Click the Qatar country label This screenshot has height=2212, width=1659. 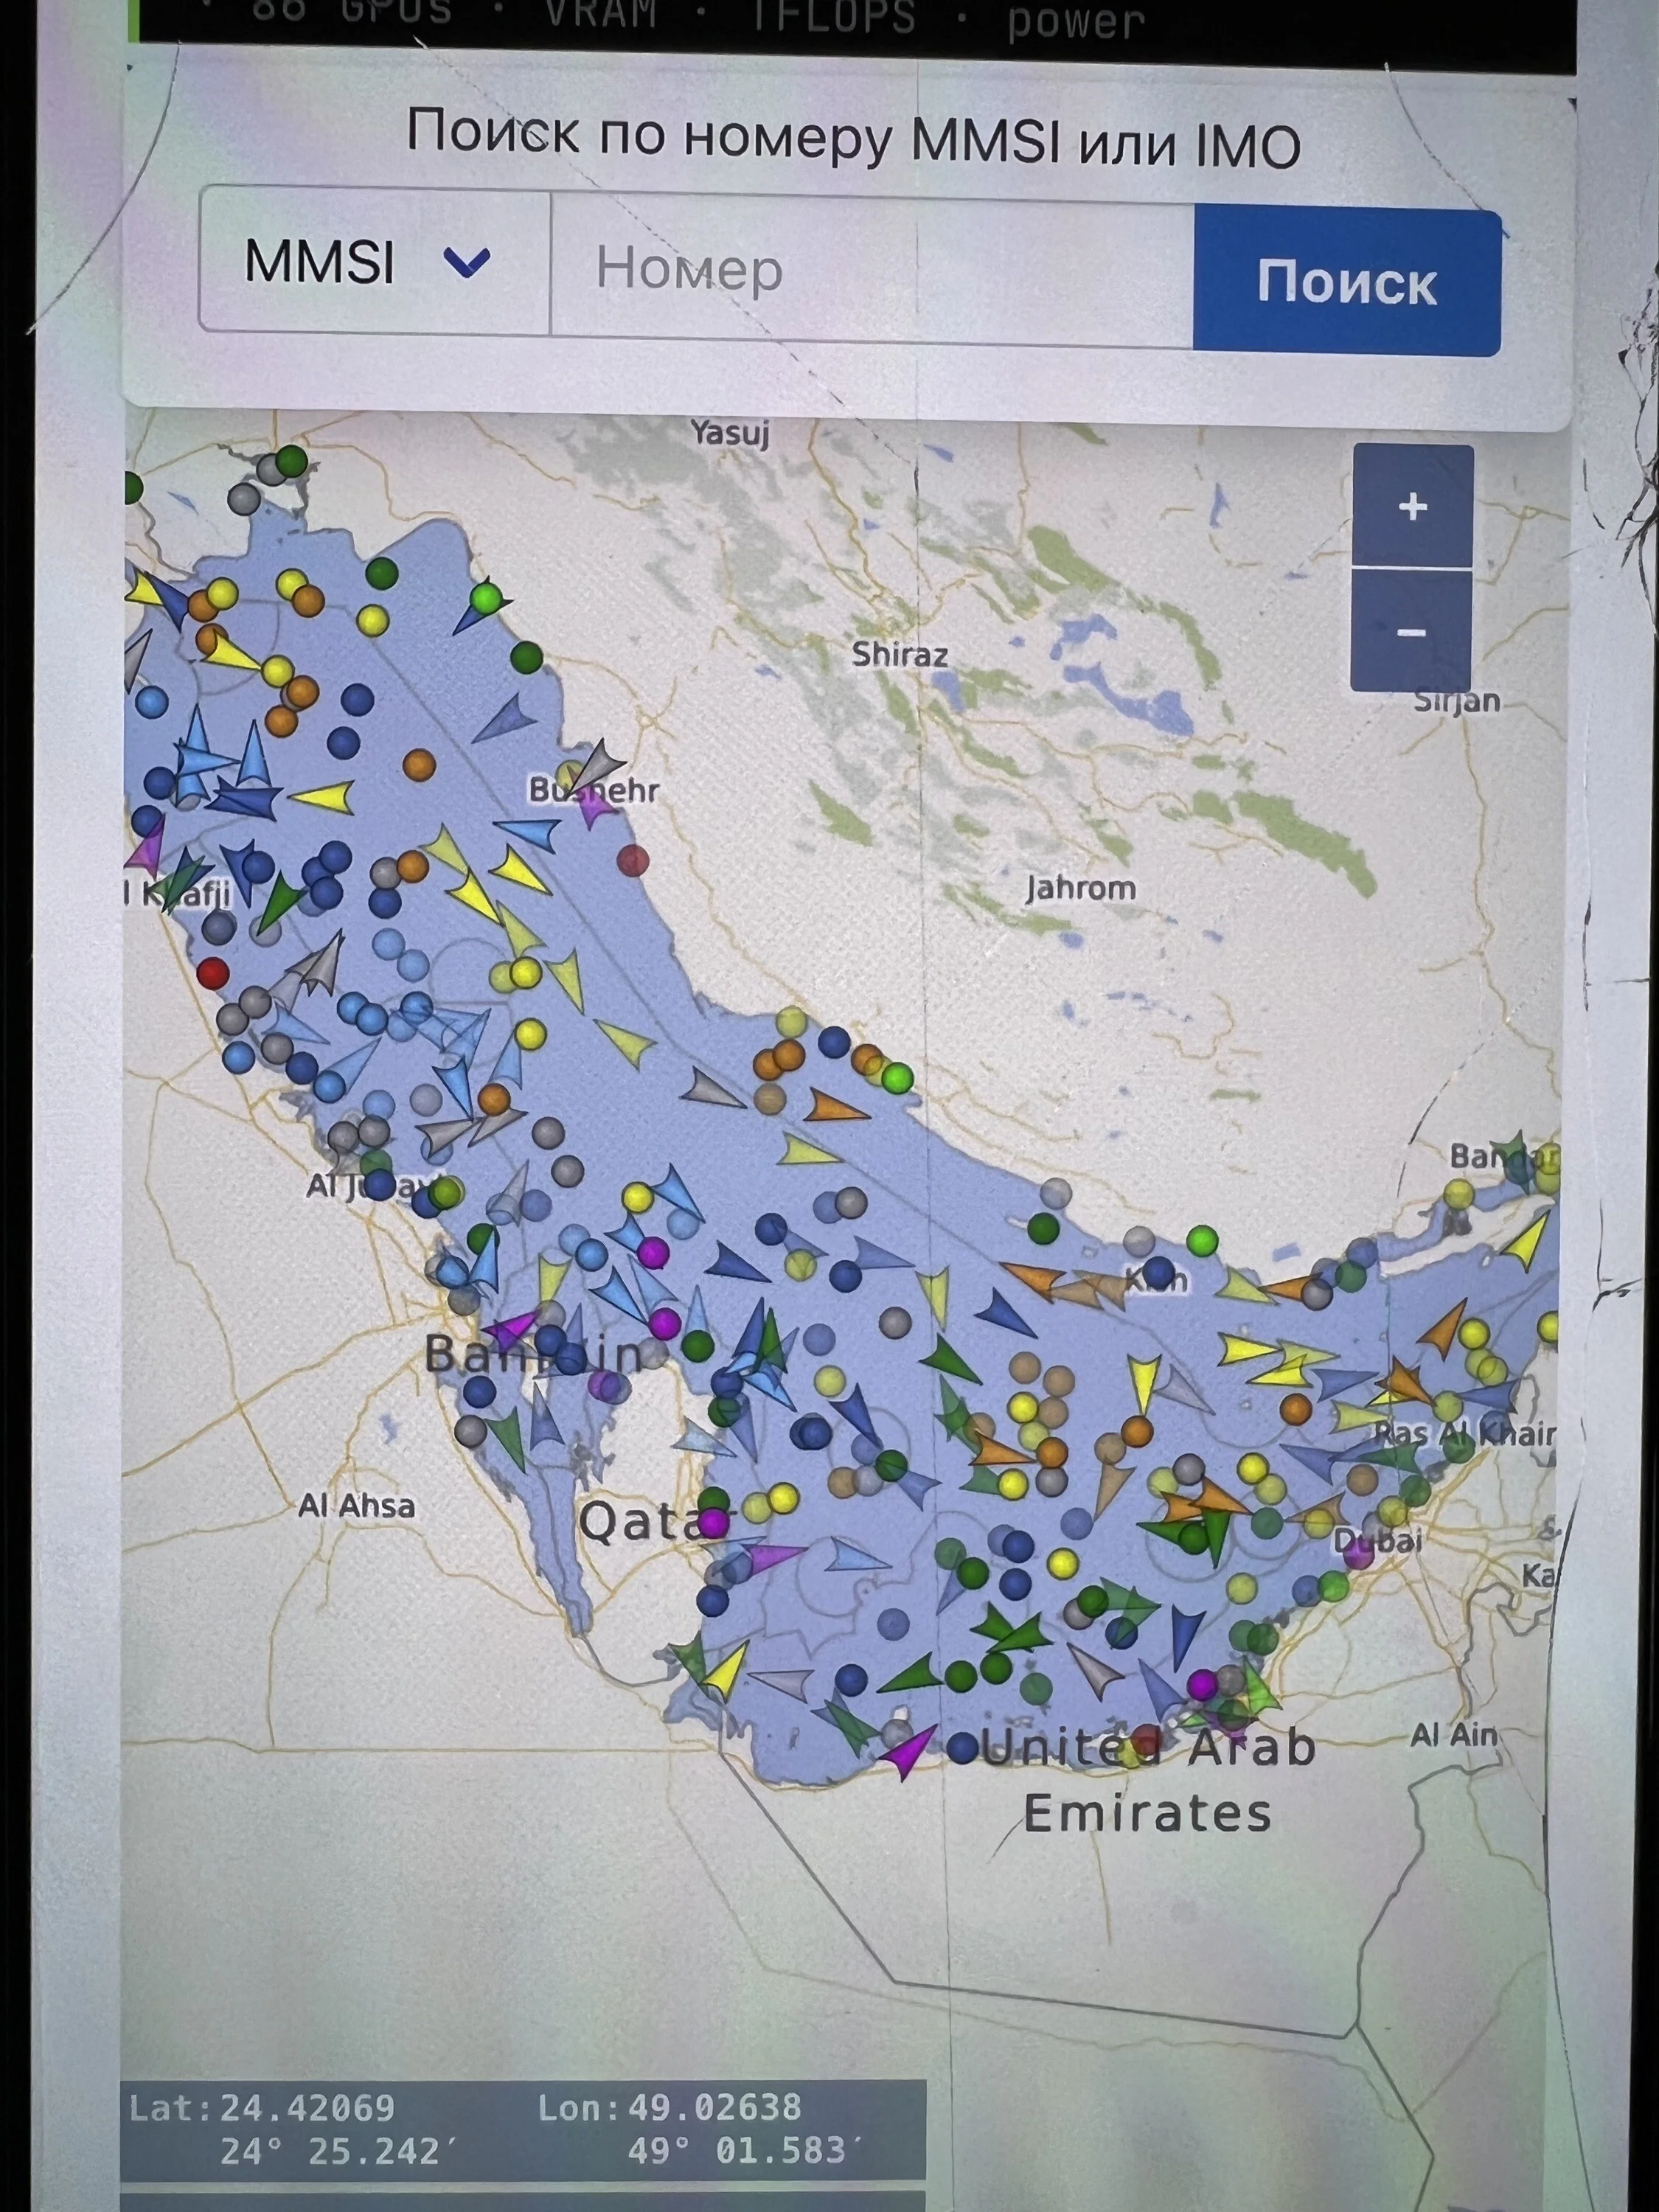655,1522
